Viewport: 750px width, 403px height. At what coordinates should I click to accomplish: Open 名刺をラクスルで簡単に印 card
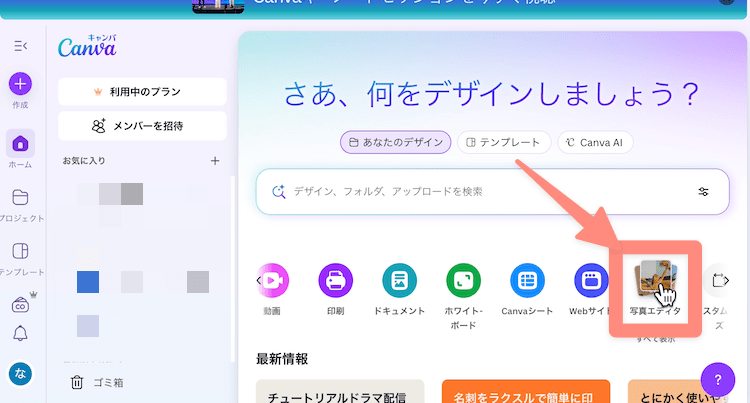click(x=526, y=392)
